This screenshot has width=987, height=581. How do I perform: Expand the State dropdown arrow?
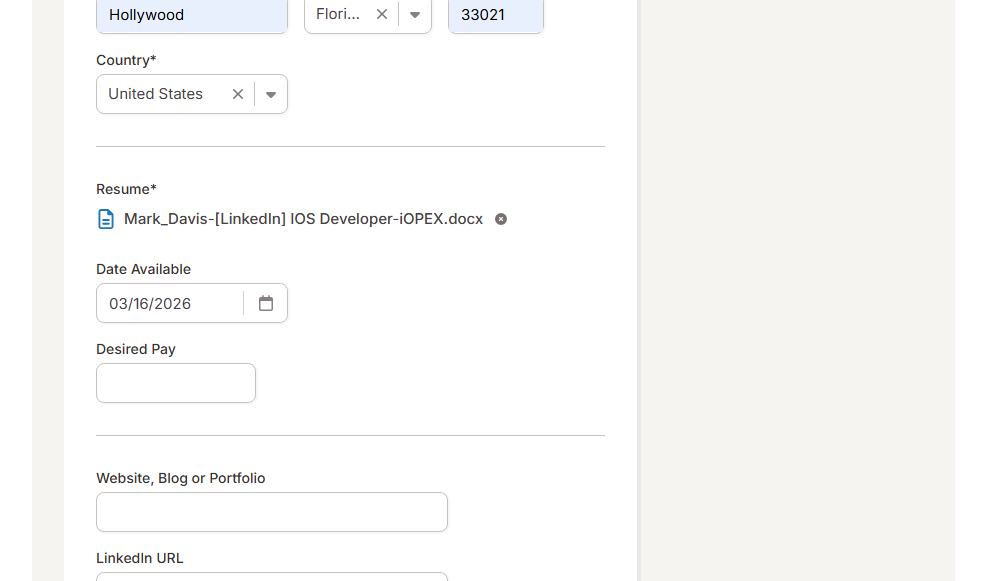pyautogui.click(x=415, y=14)
